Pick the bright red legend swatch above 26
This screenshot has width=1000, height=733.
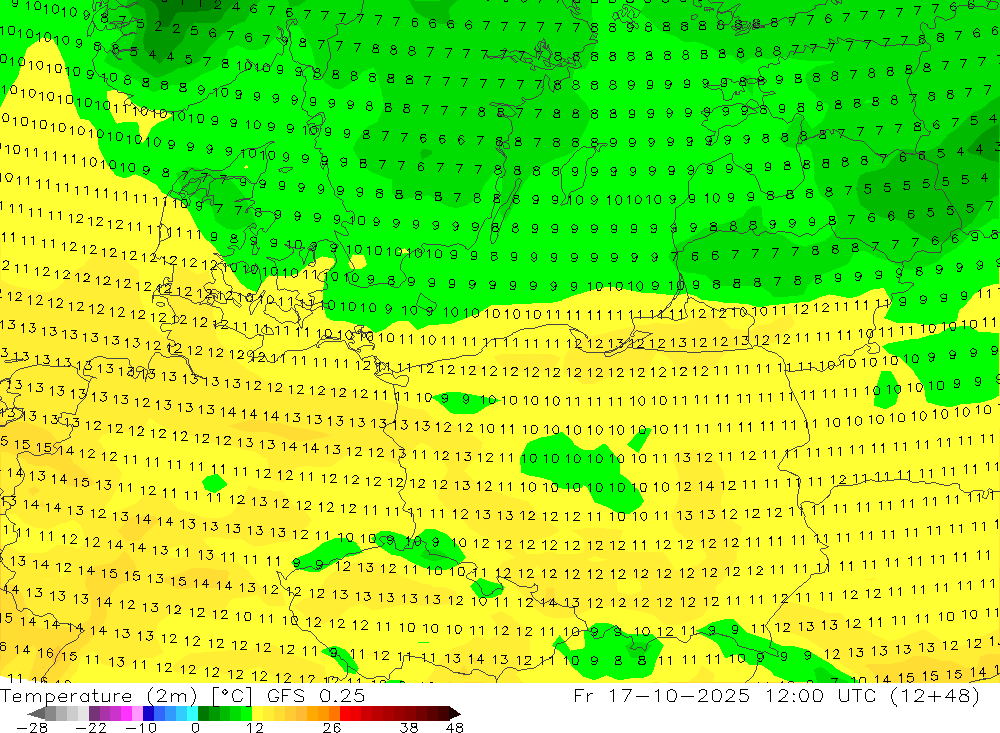click(x=345, y=713)
